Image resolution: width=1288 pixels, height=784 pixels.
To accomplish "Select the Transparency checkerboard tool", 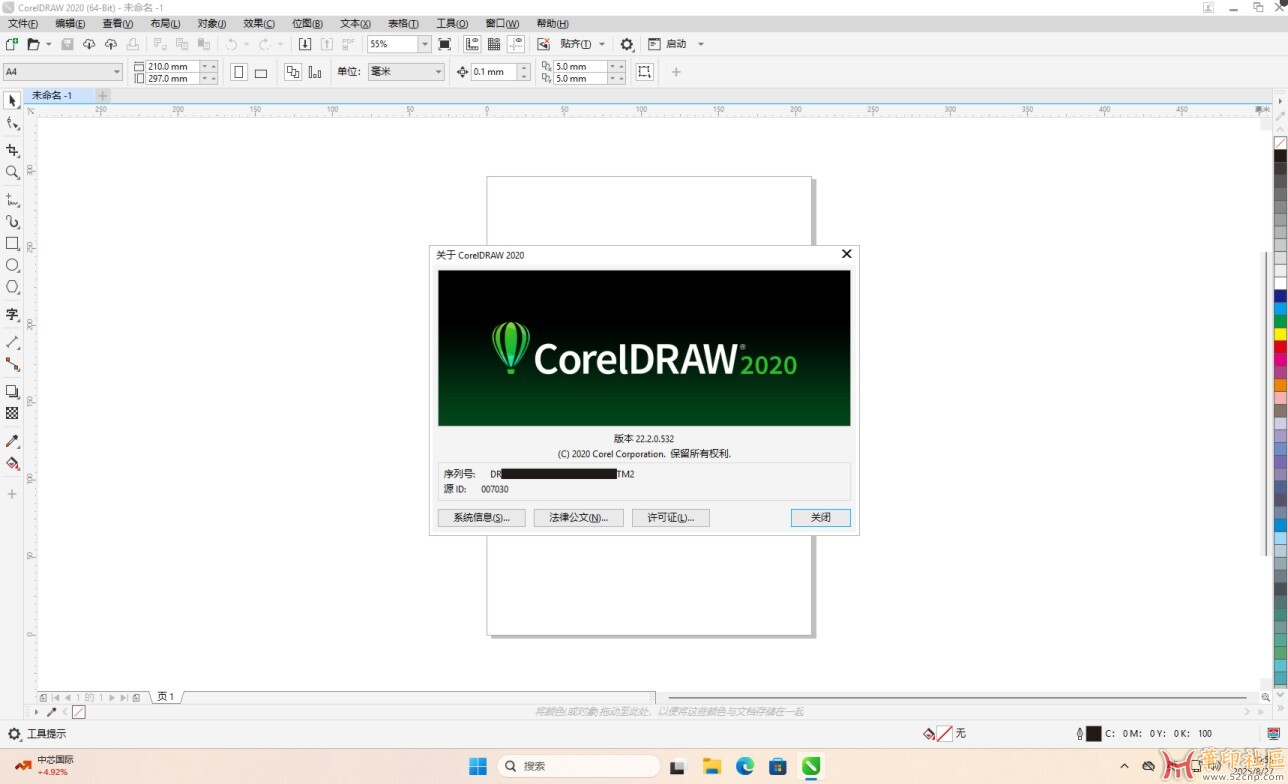I will tap(12, 413).
